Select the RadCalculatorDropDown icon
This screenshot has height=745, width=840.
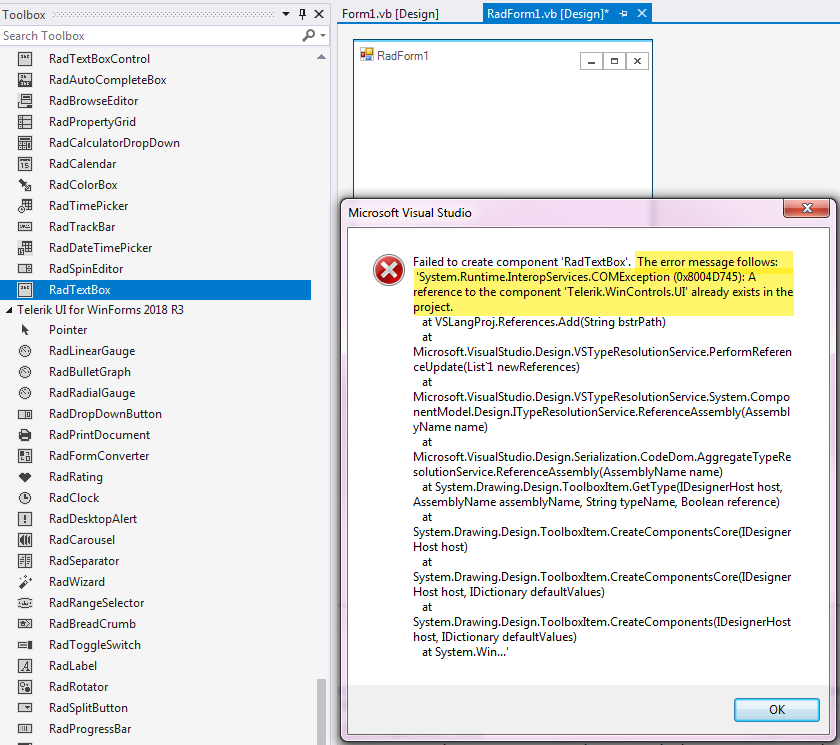(25, 143)
